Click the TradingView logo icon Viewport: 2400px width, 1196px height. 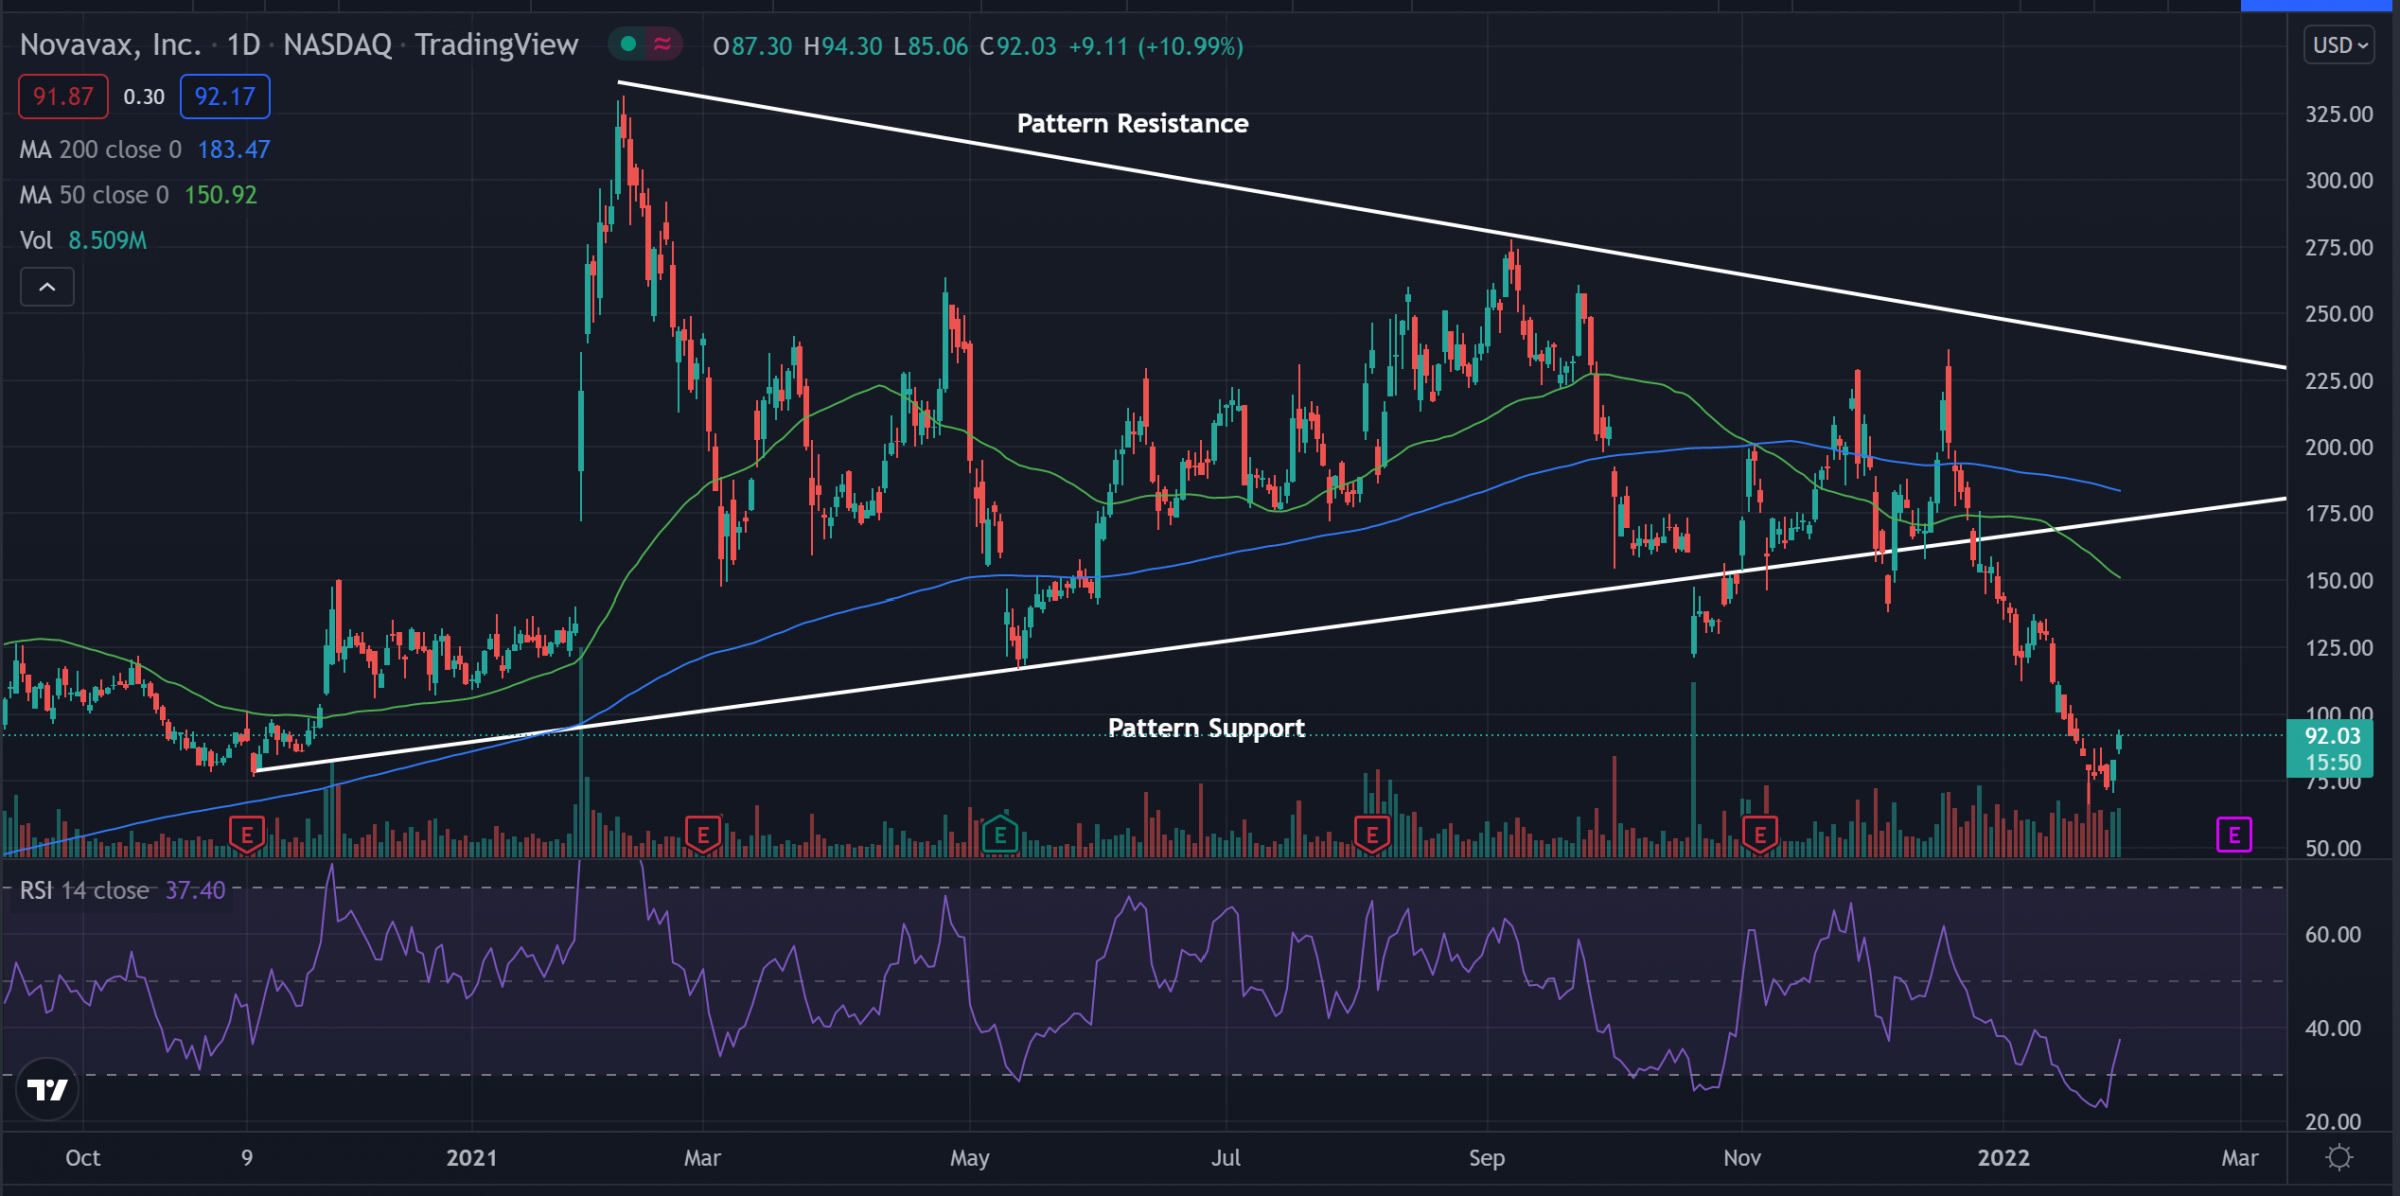[x=47, y=1089]
